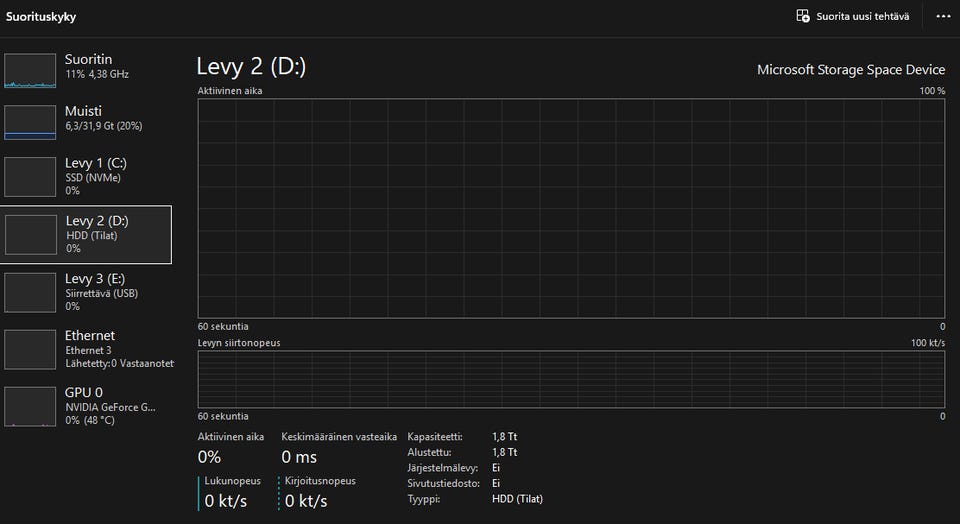The height and width of the screenshot is (524, 960).
Task: Click the Tyyppi HDD (Tilat) value
Action: [517, 499]
